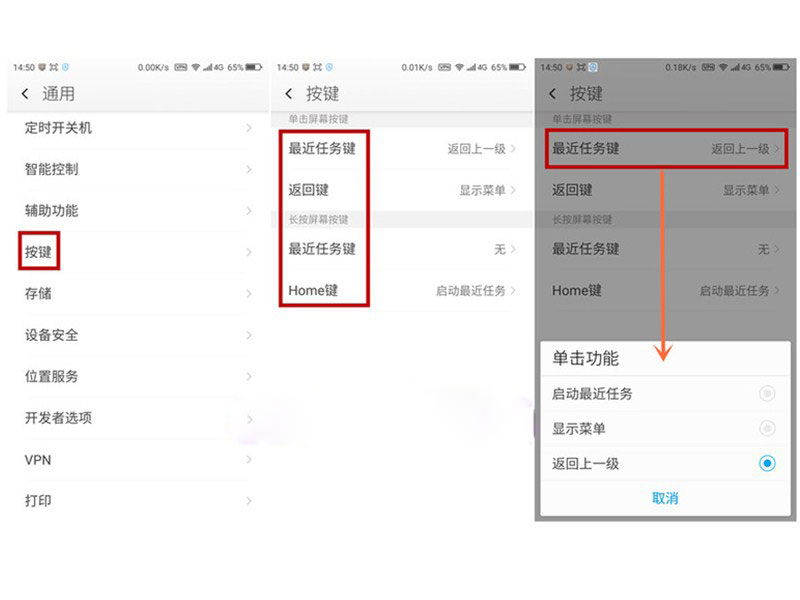The width and height of the screenshot is (800, 600).
Task: Tap back arrow on 通用 screen
Action: pyautogui.click(x=25, y=94)
